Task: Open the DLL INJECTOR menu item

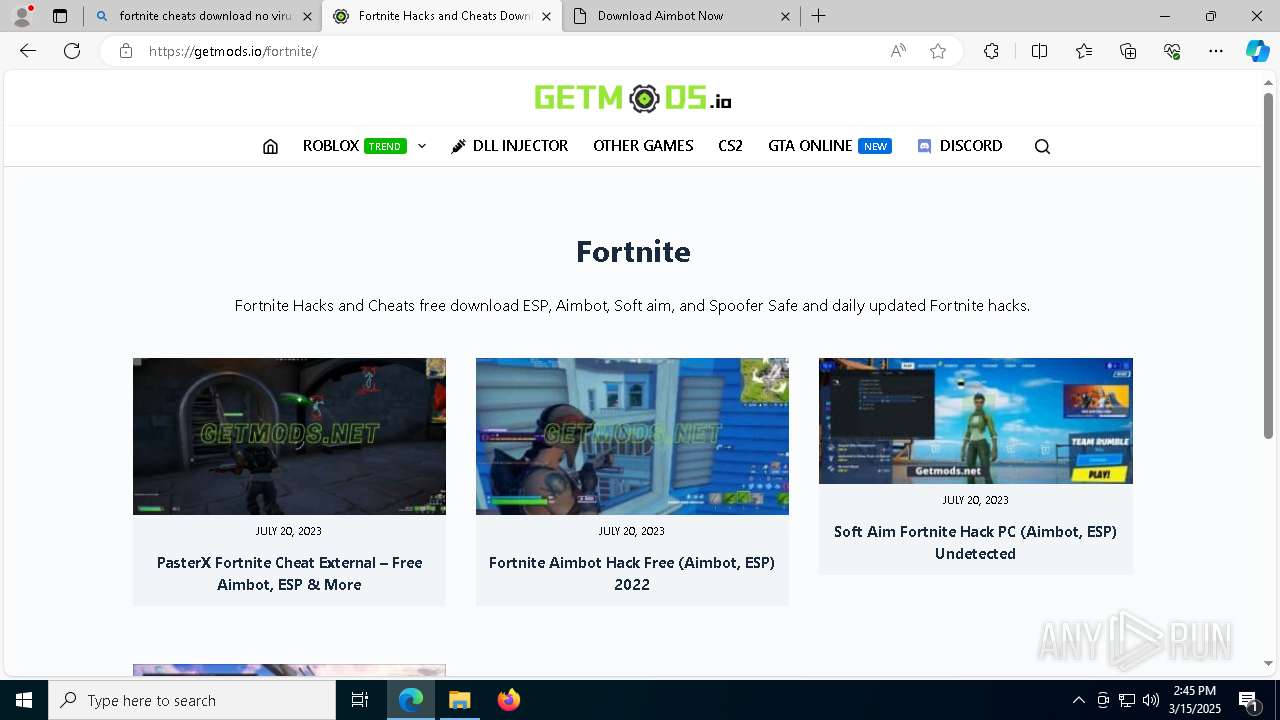Action: click(509, 146)
